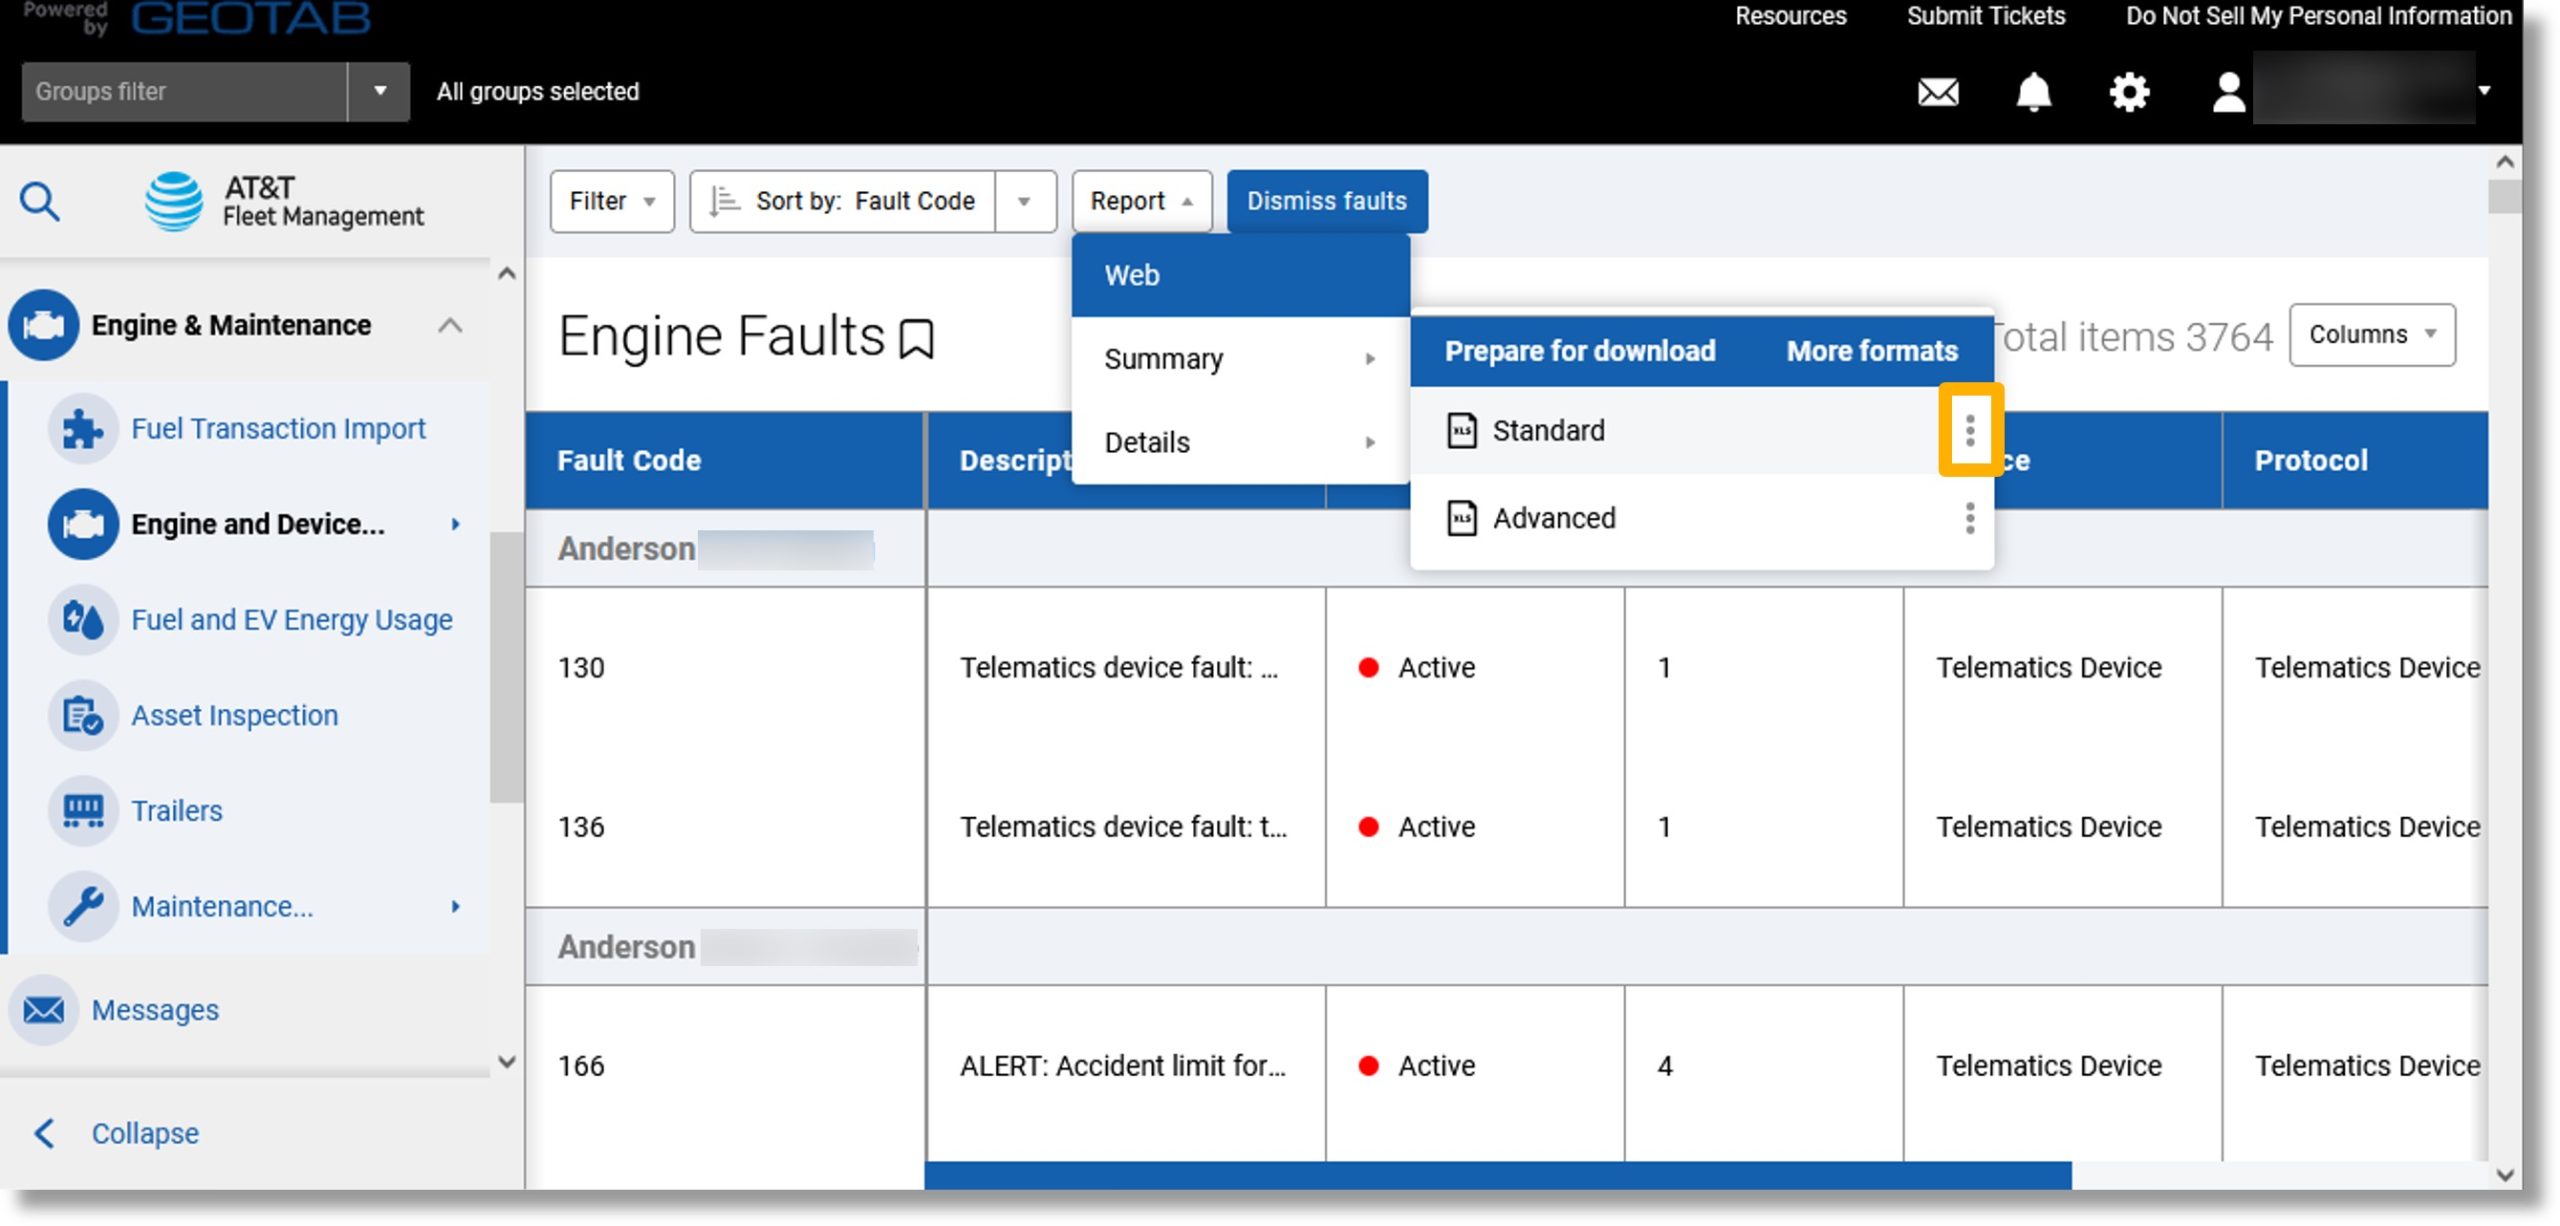Click the Dismiss faults button
This screenshot has height=1226, width=2560.
click(x=1327, y=201)
